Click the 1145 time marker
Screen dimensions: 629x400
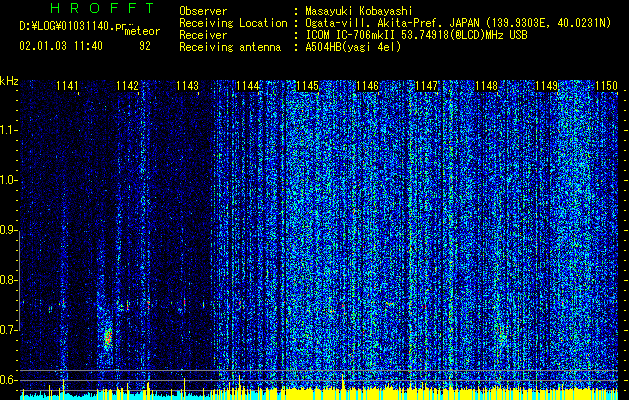coord(307,86)
